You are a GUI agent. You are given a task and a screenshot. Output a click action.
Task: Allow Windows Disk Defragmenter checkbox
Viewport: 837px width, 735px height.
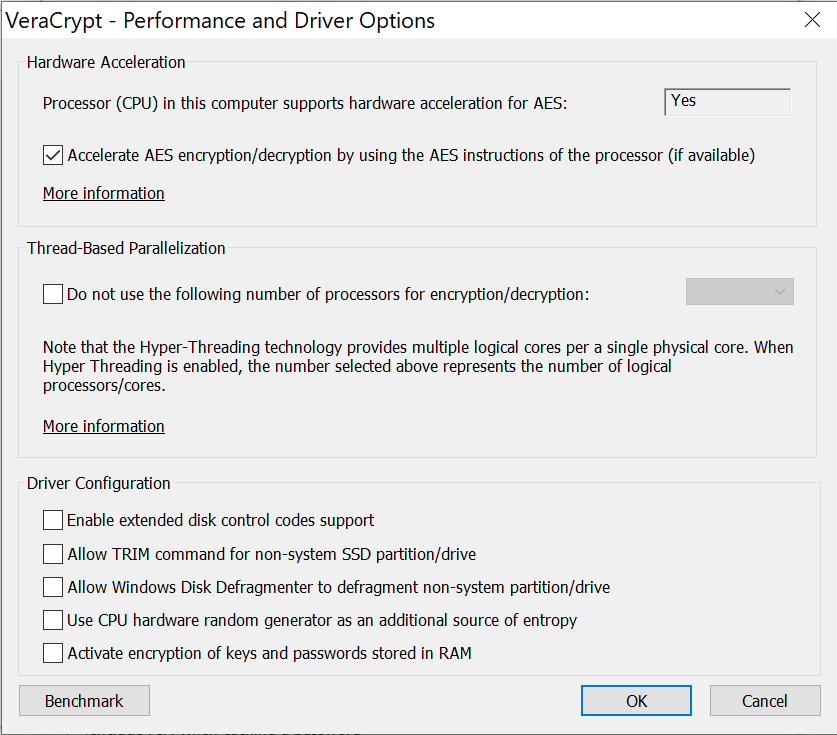point(53,587)
